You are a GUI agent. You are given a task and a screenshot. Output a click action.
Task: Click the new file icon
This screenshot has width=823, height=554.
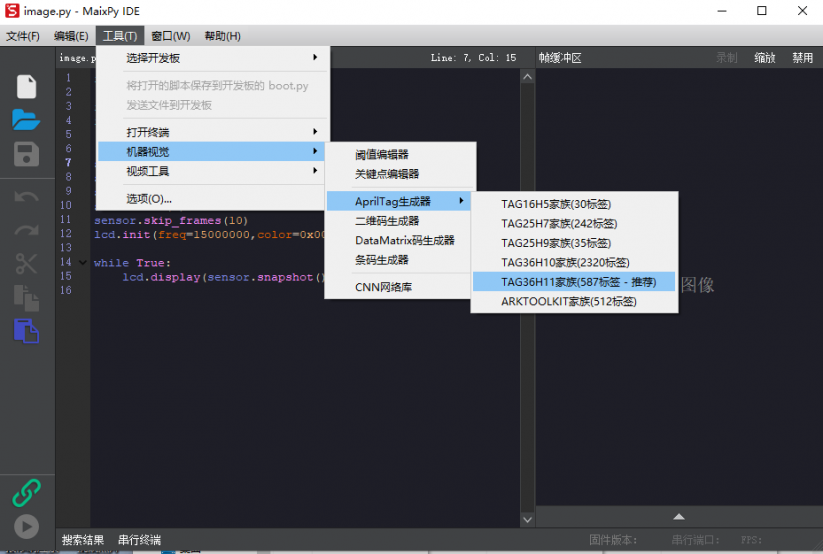tap(26, 87)
